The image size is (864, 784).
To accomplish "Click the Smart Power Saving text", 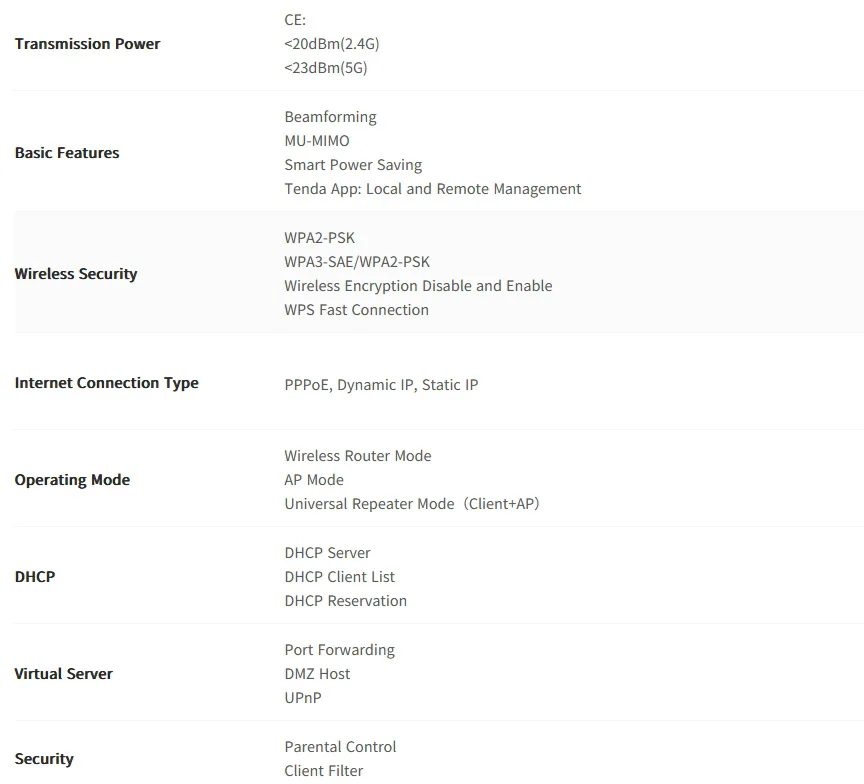I will pyautogui.click(x=353, y=165).
